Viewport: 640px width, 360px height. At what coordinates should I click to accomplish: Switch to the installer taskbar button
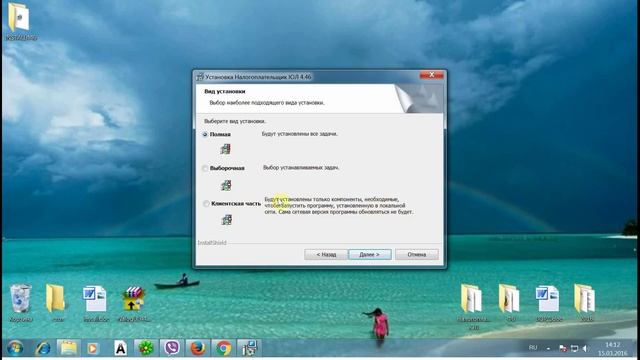pyautogui.click(x=249, y=348)
